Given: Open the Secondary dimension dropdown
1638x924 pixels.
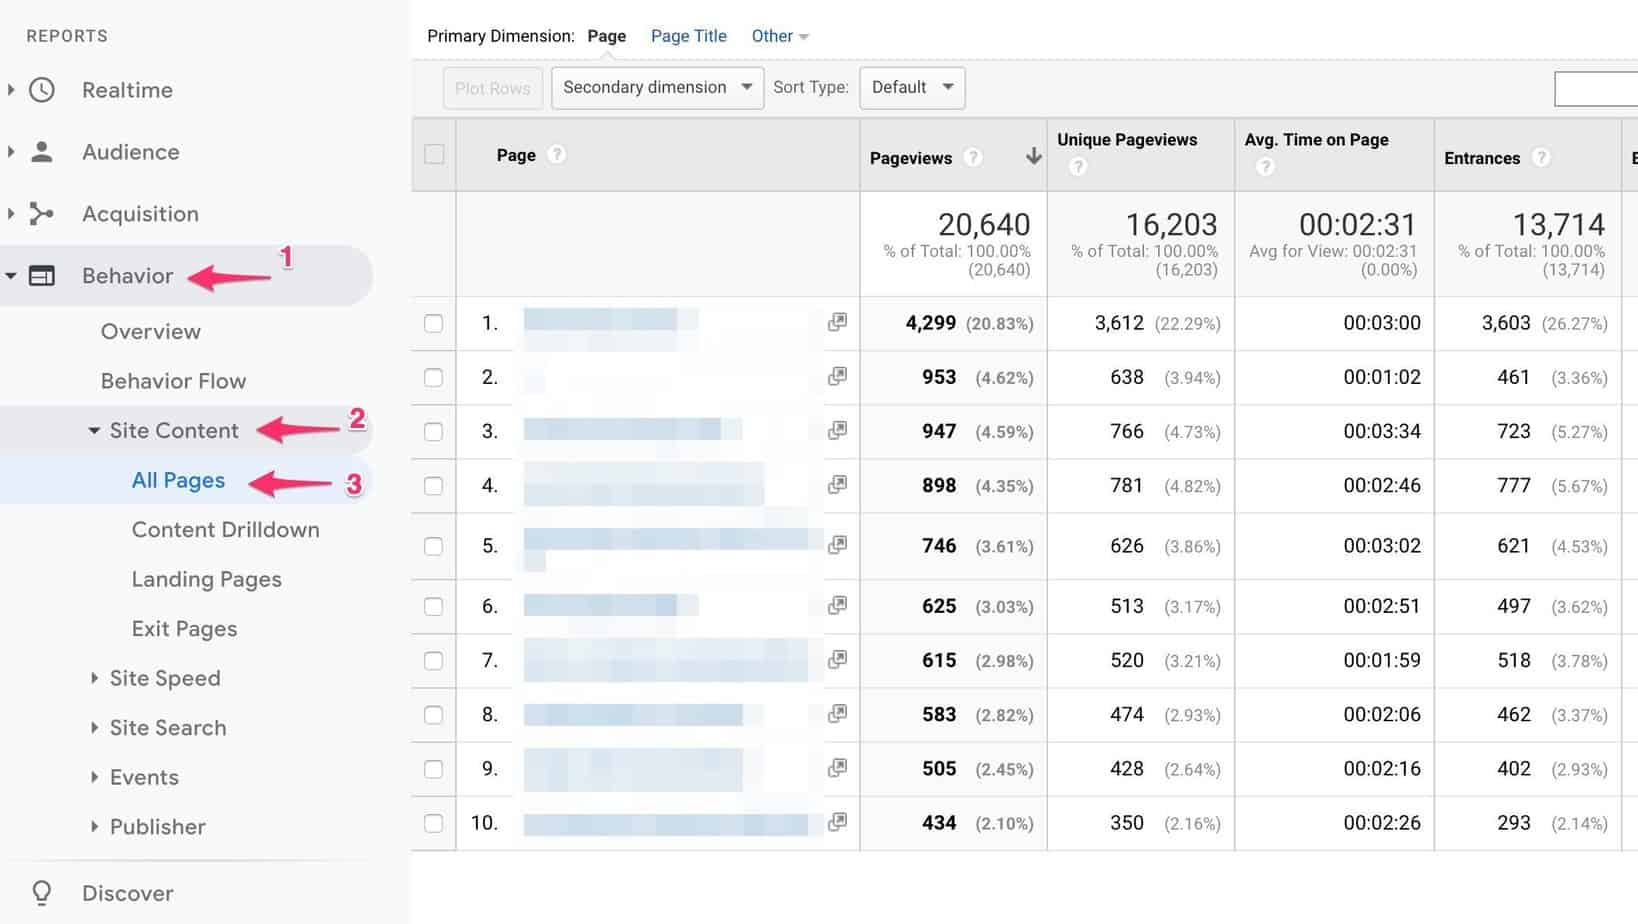Looking at the screenshot, I should pyautogui.click(x=656, y=87).
